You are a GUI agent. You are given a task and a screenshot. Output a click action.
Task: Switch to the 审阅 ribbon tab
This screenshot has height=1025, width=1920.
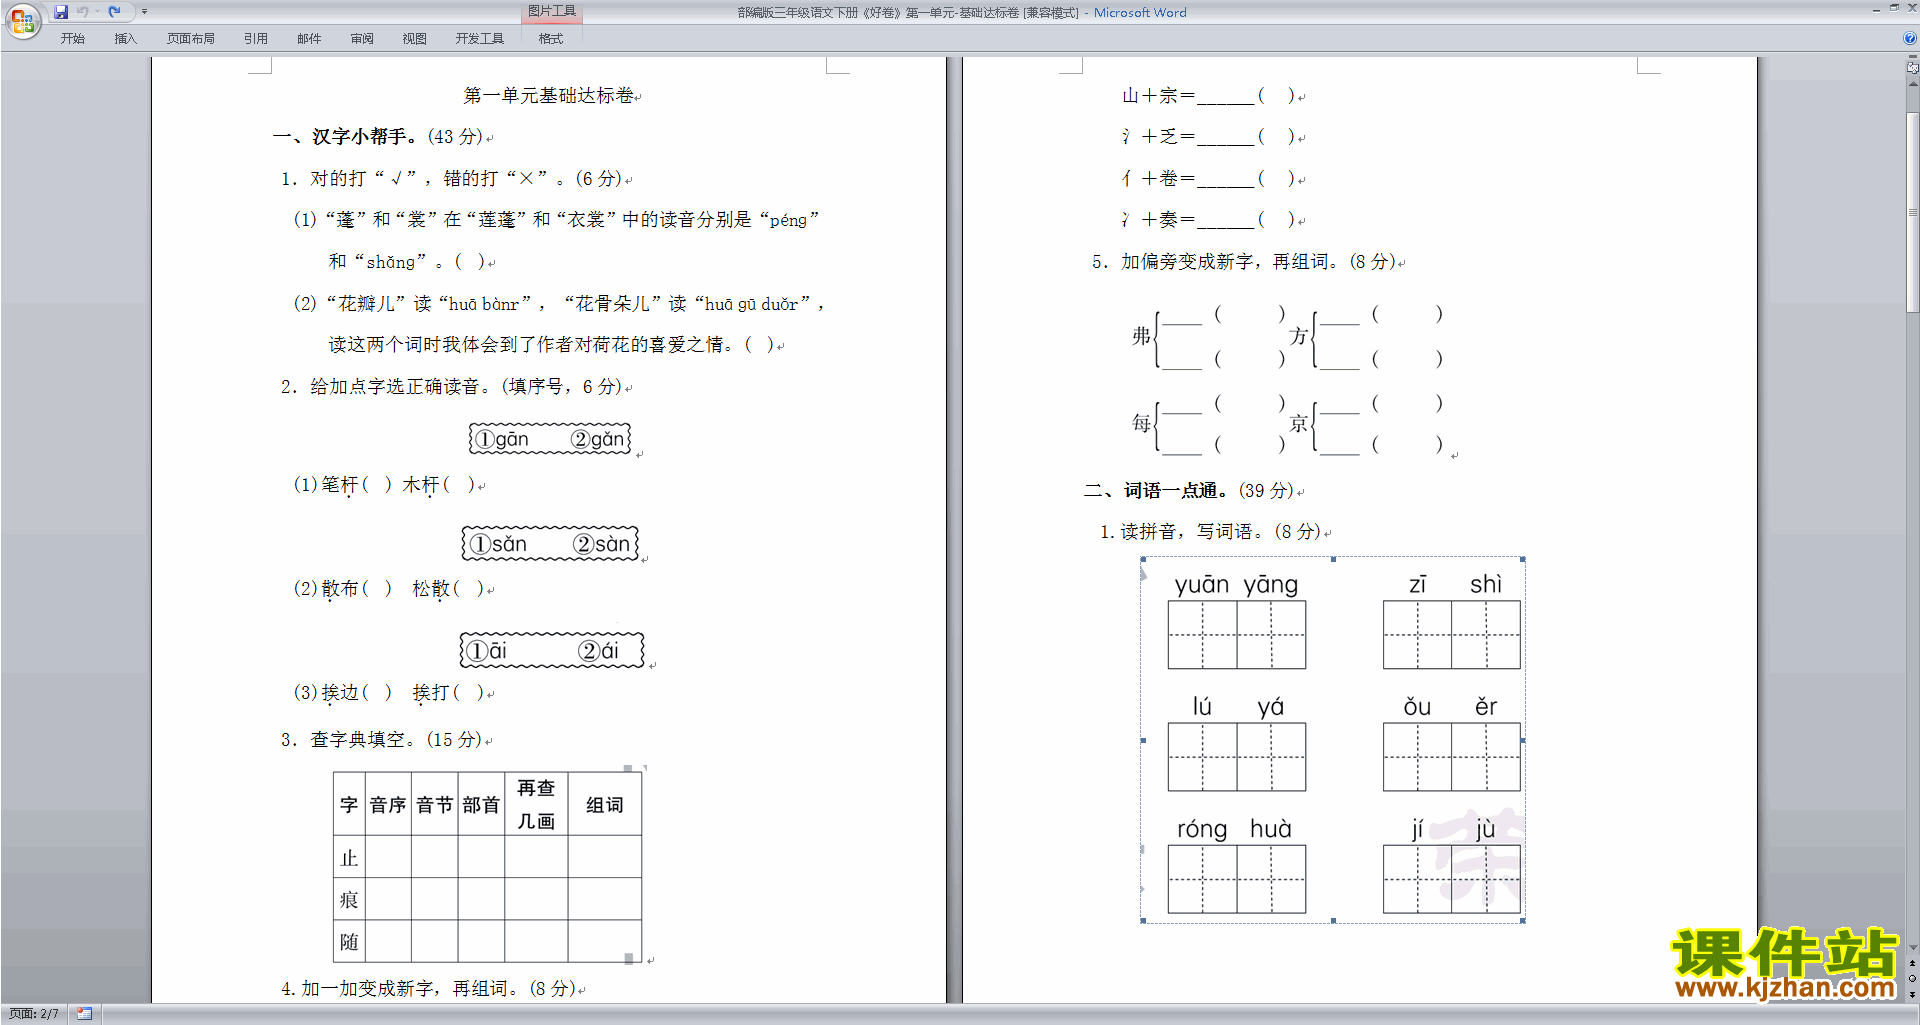362,39
